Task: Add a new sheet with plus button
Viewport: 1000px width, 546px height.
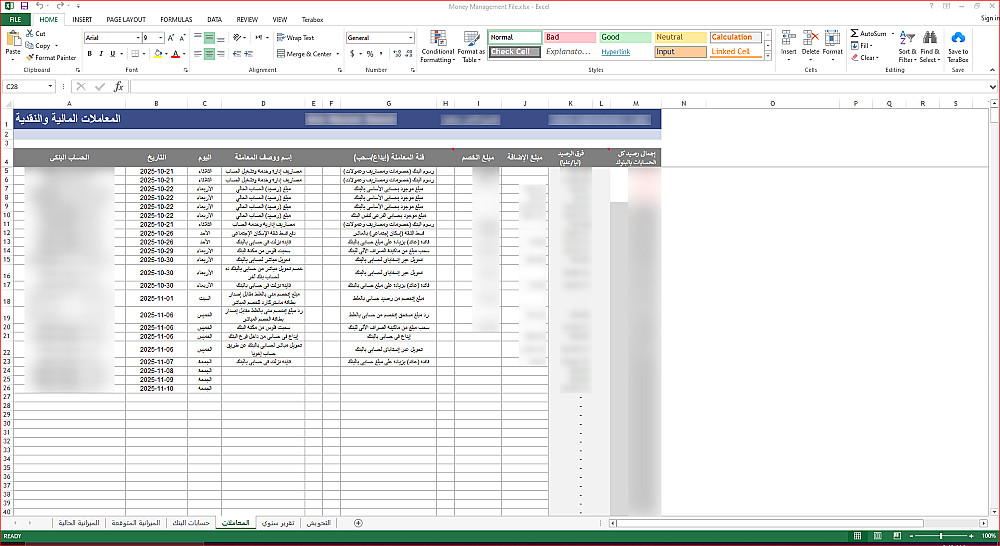Action: (358, 523)
